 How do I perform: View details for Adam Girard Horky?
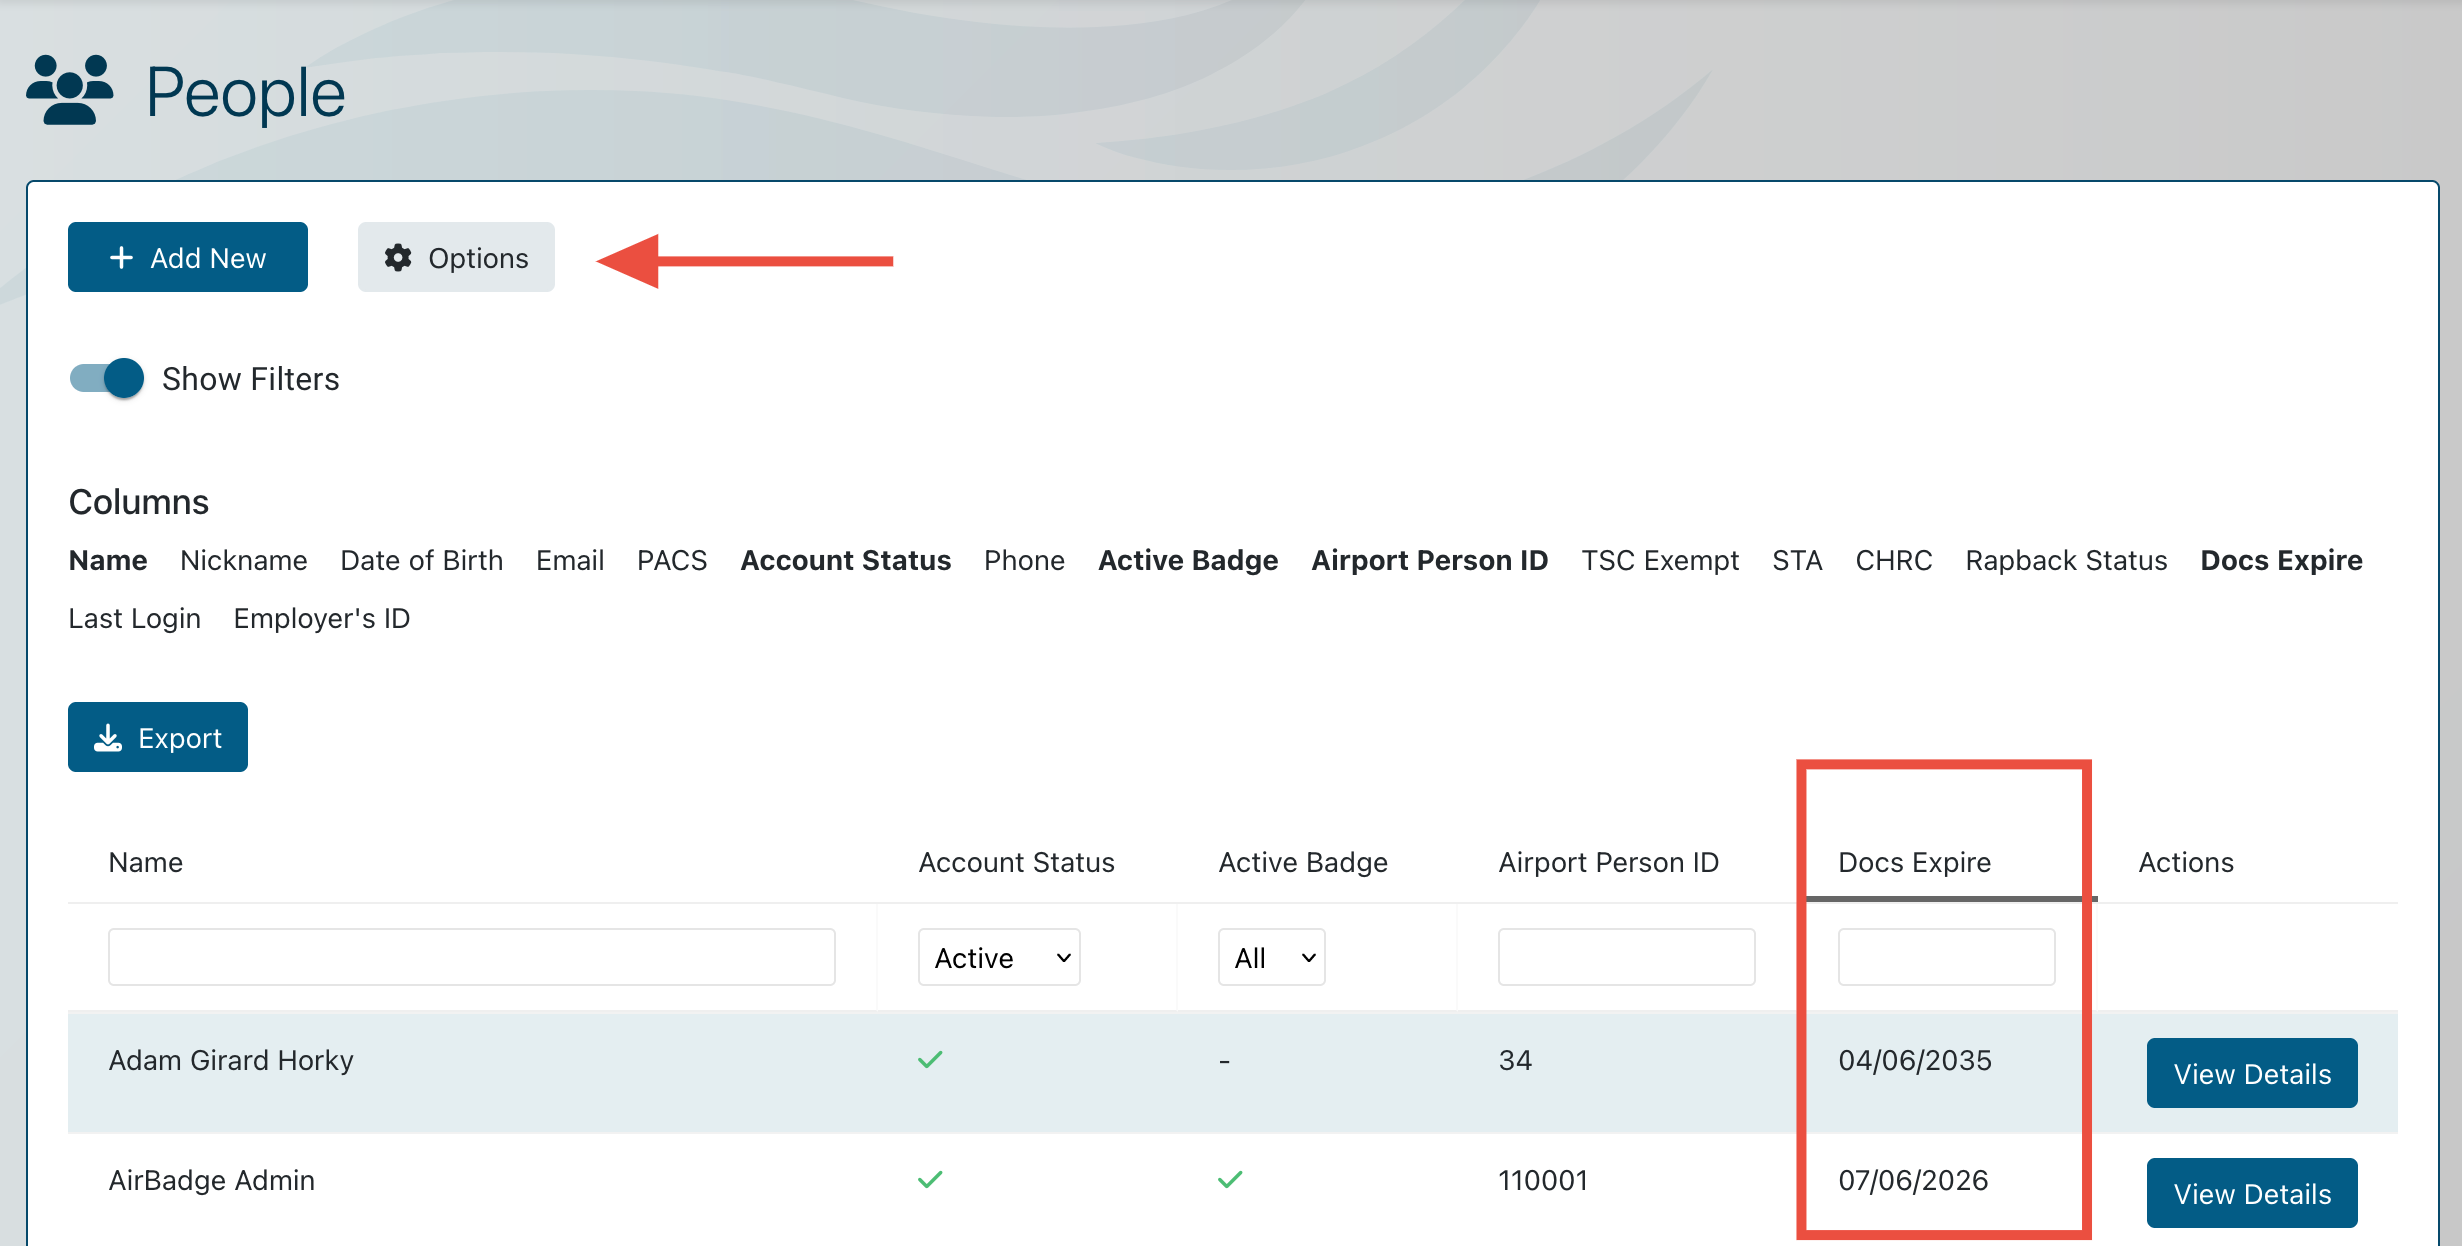tap(2251, 1073)
